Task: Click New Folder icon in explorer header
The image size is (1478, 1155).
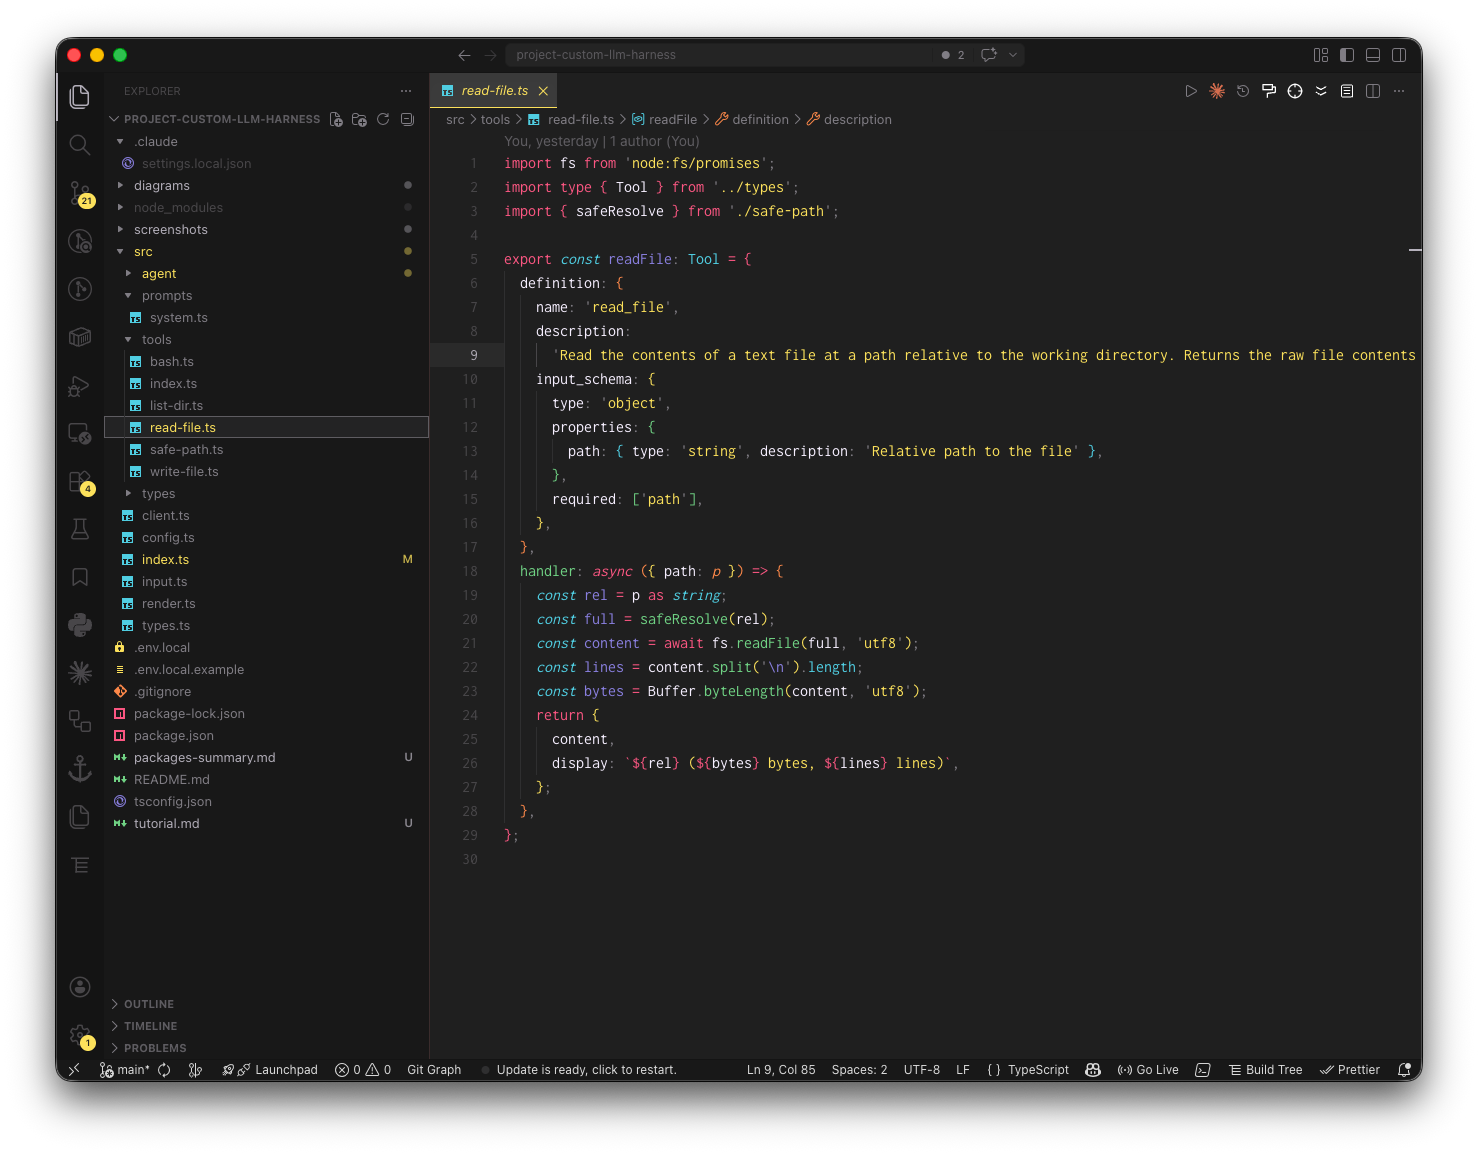Action: [360, 119]
